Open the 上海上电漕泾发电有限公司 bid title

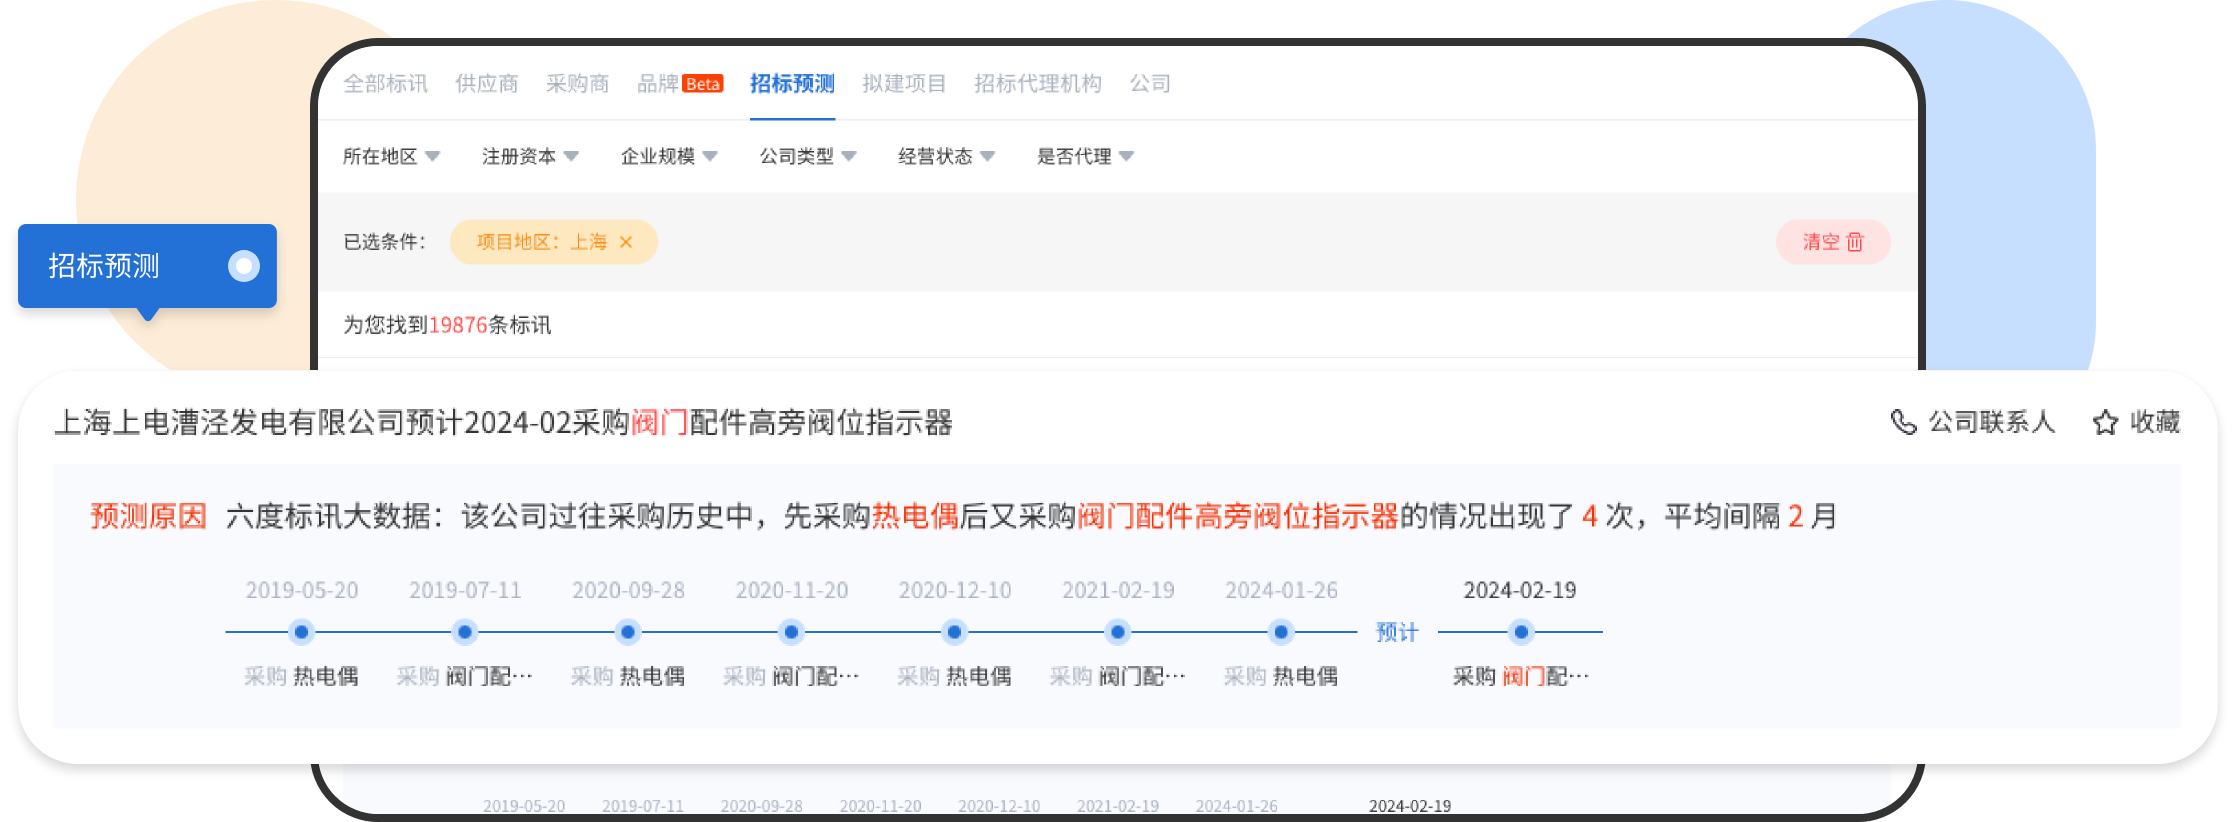503,422
